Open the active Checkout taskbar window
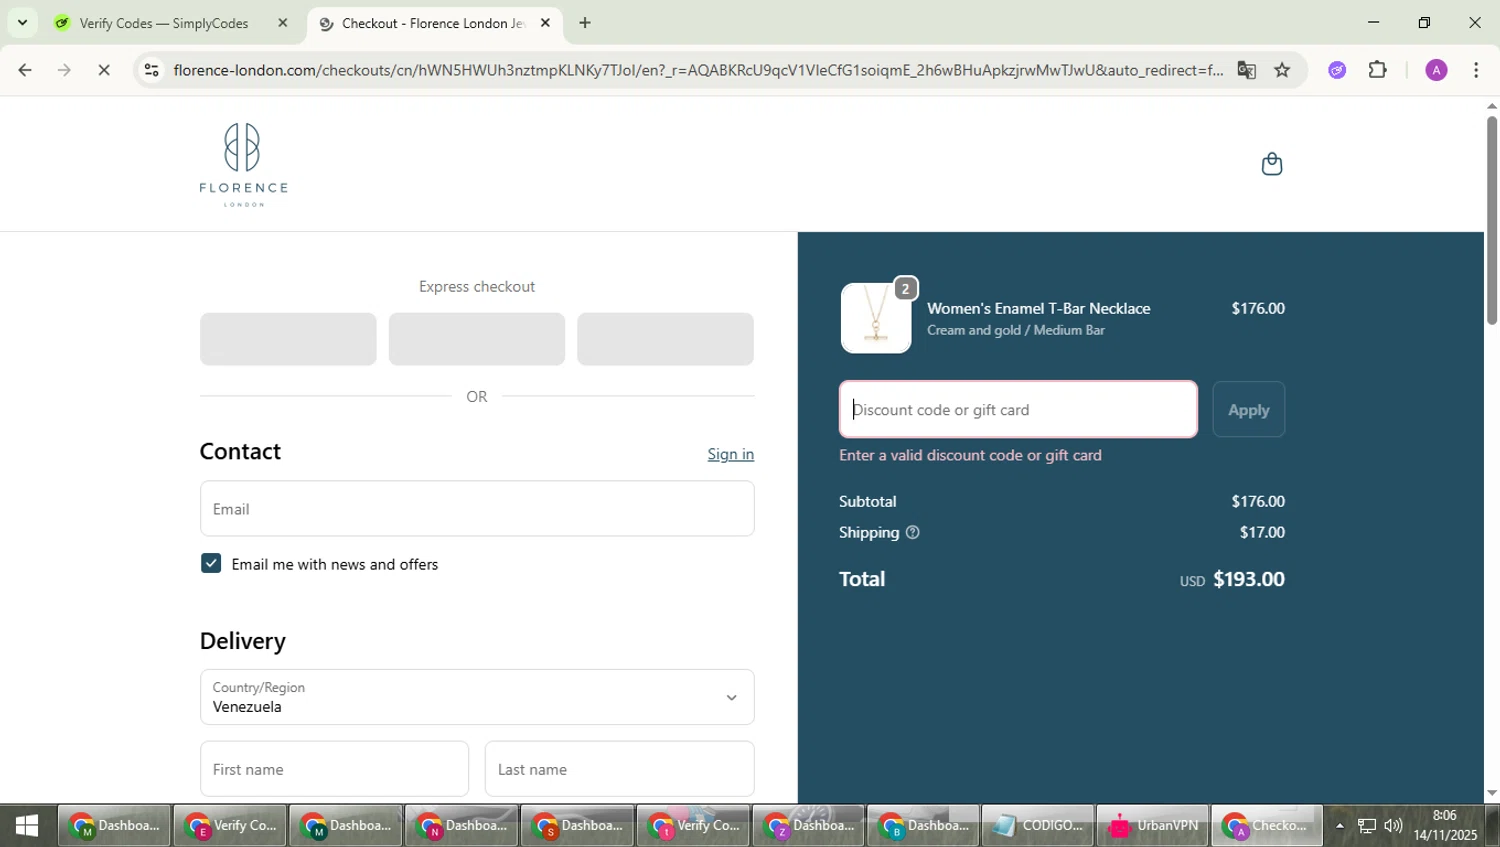The image size is (1500, 847). [x=1267, y=826]
